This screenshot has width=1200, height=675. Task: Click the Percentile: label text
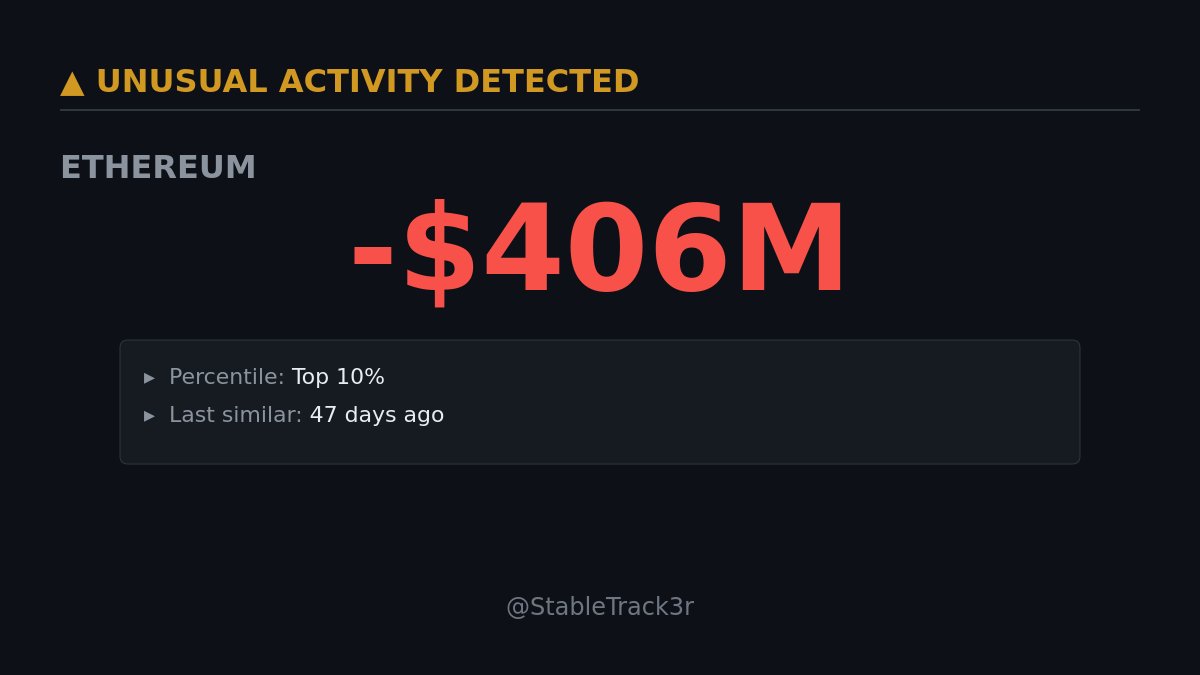tap(226, 378)
